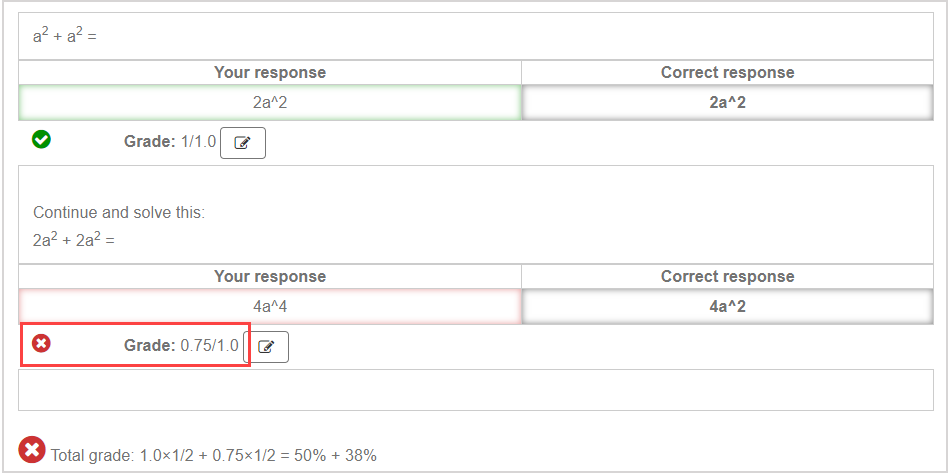The height and width of the screenshot is (473, 948).
Task: Click the 'Grade: 1/1.0' label
Action: (x=169, y=142)
